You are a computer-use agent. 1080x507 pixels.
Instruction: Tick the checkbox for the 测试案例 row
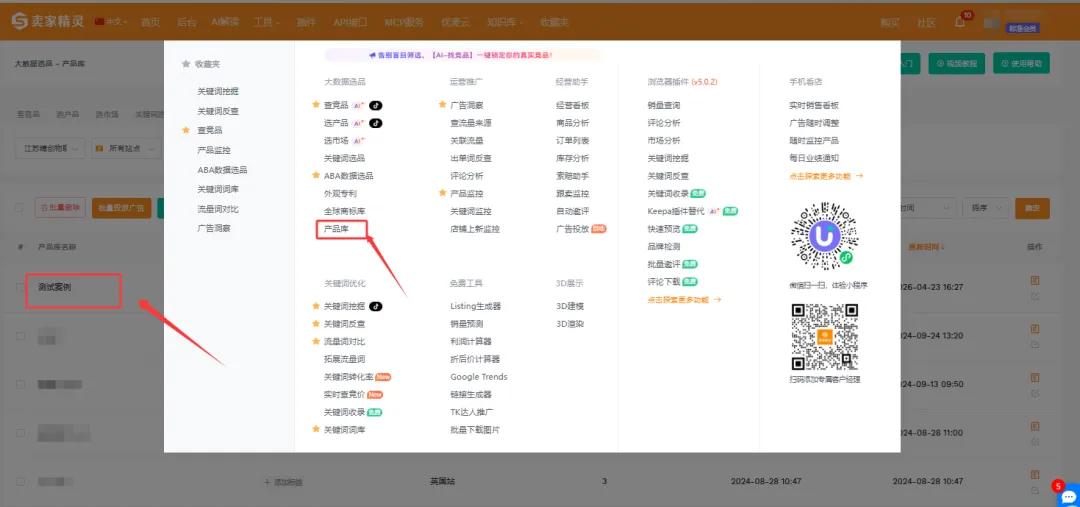coord(20,288)
